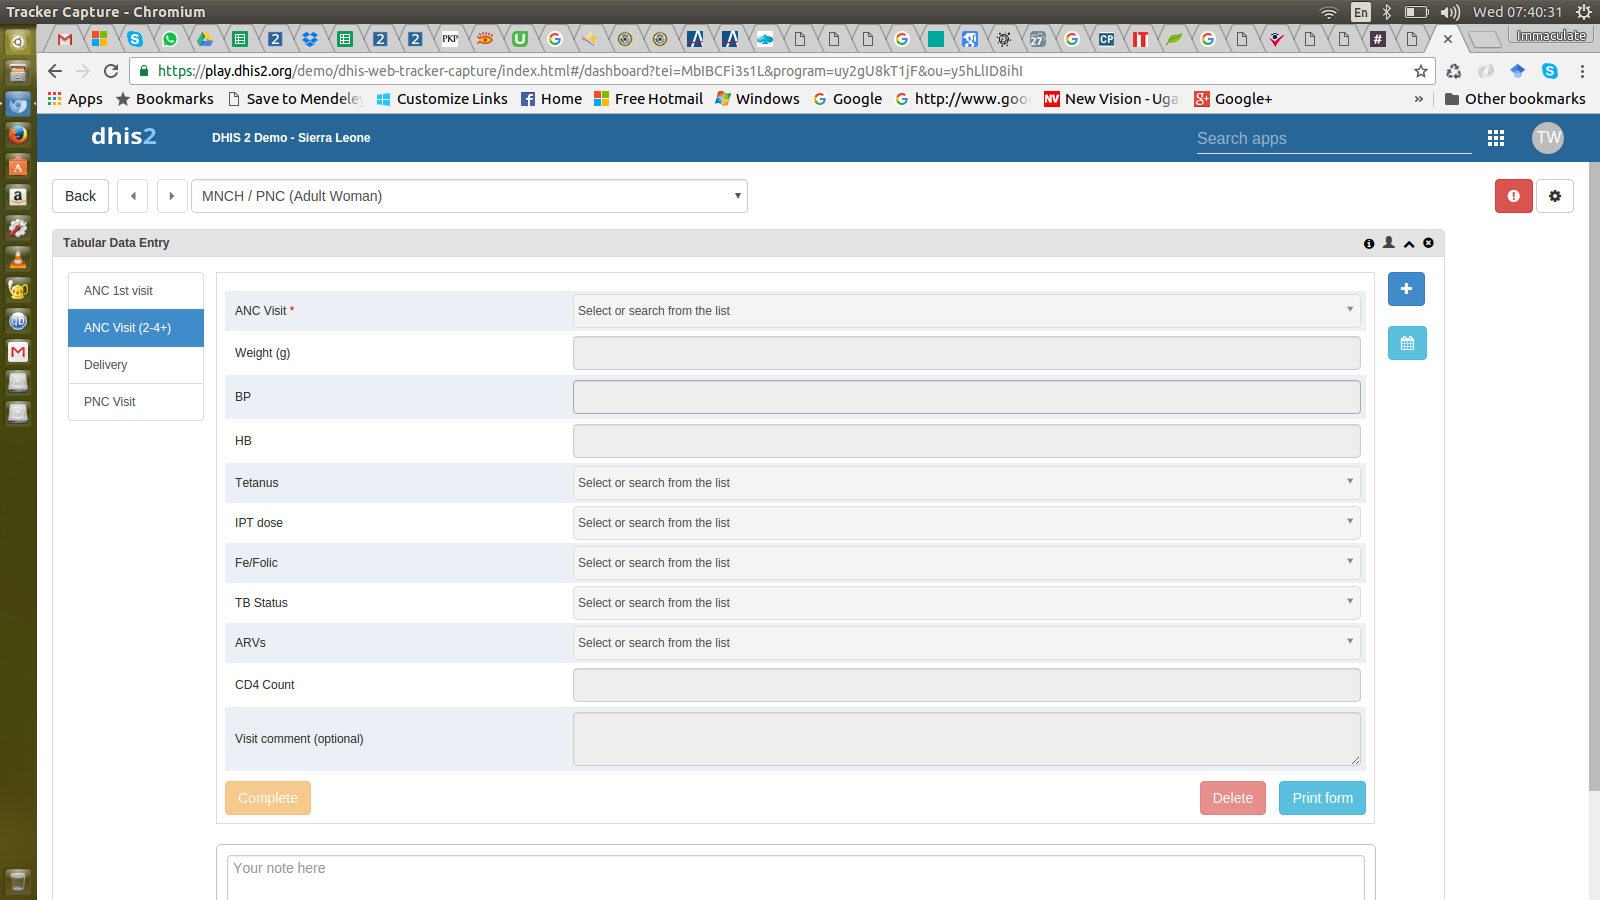Collapse the Tabular Data Entry widget
The height and width of the screenshot is (900, 1600).
click(x=1409, y=243)
